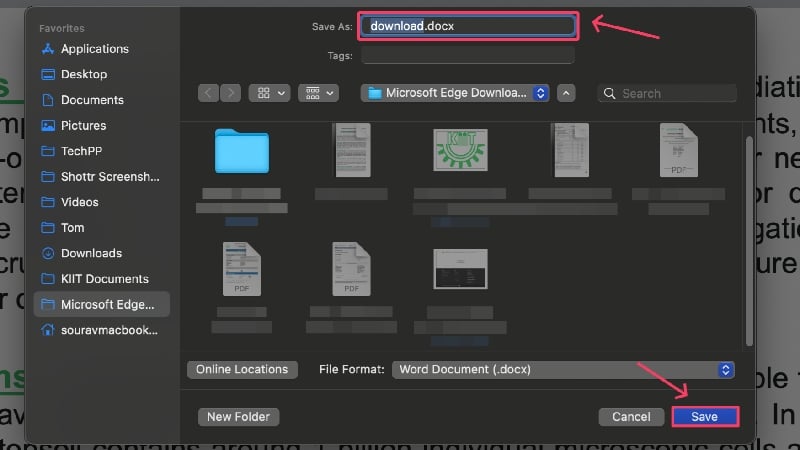Click the Online Locations button

[242, 369]
